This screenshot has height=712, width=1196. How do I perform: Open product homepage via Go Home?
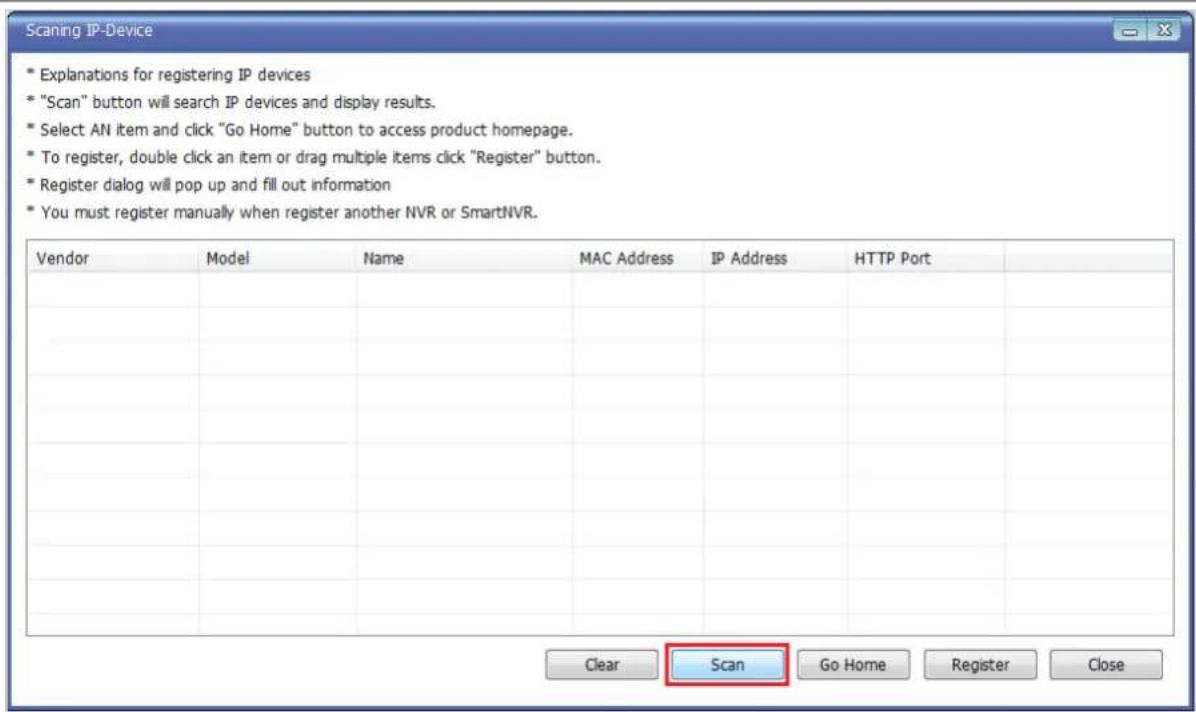point(853,665)
